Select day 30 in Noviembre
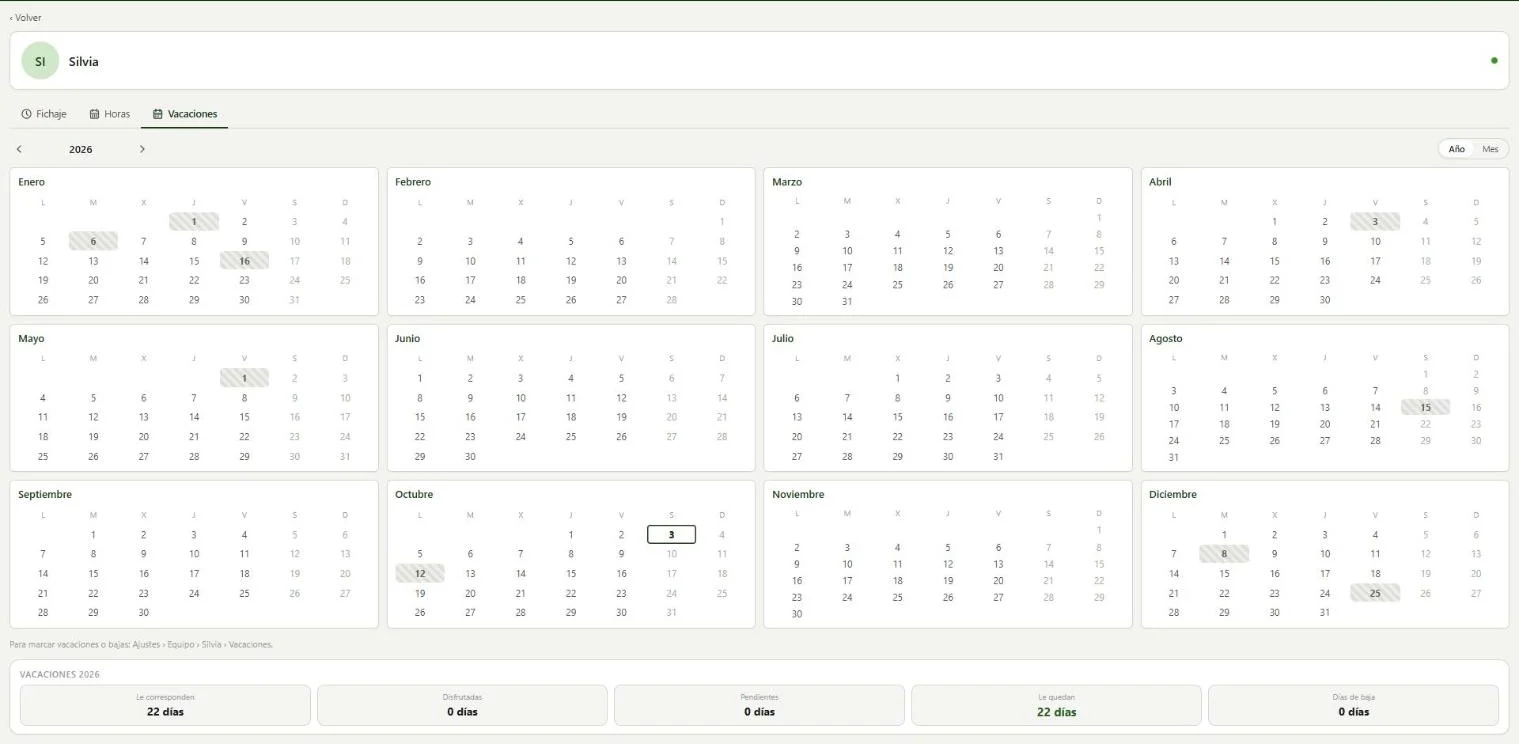Screen dimensions: 1519x744 click(797, 614)
